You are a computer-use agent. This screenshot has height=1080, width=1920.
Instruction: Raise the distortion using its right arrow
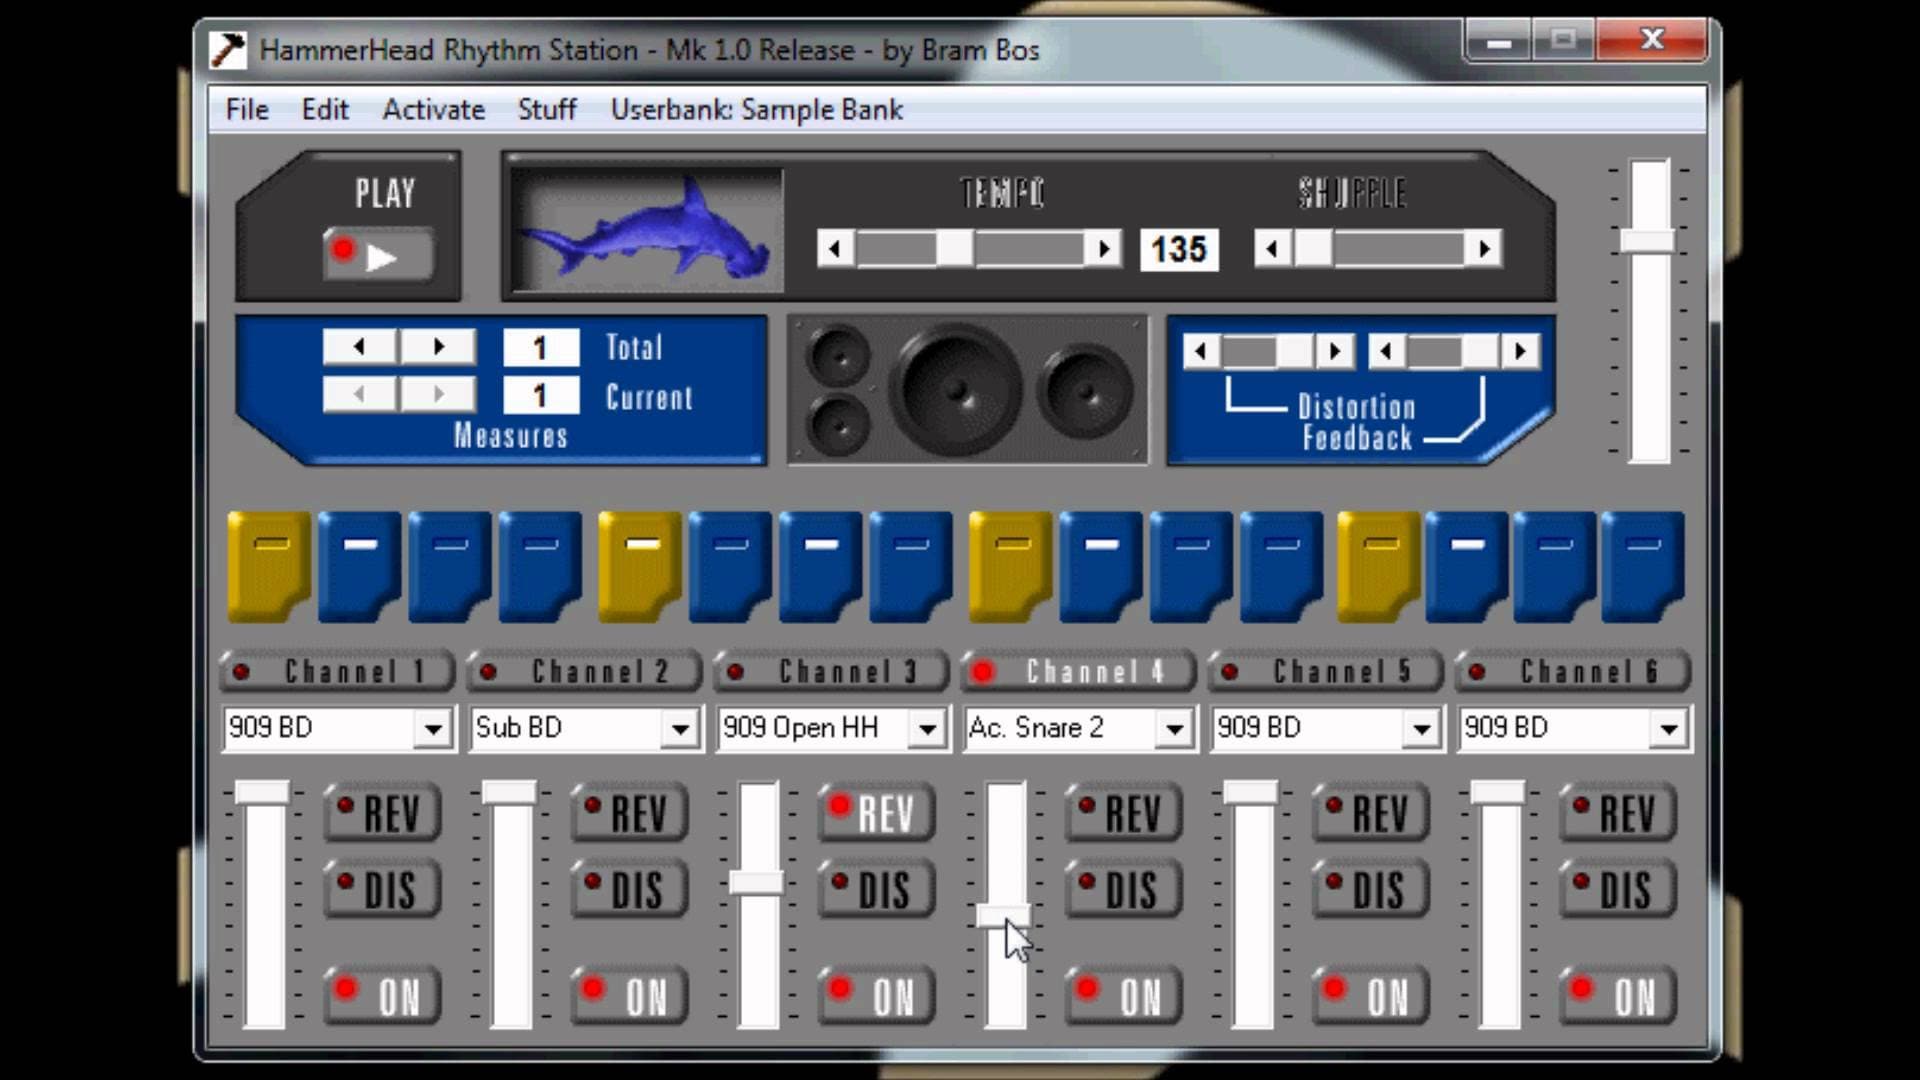1333,351
